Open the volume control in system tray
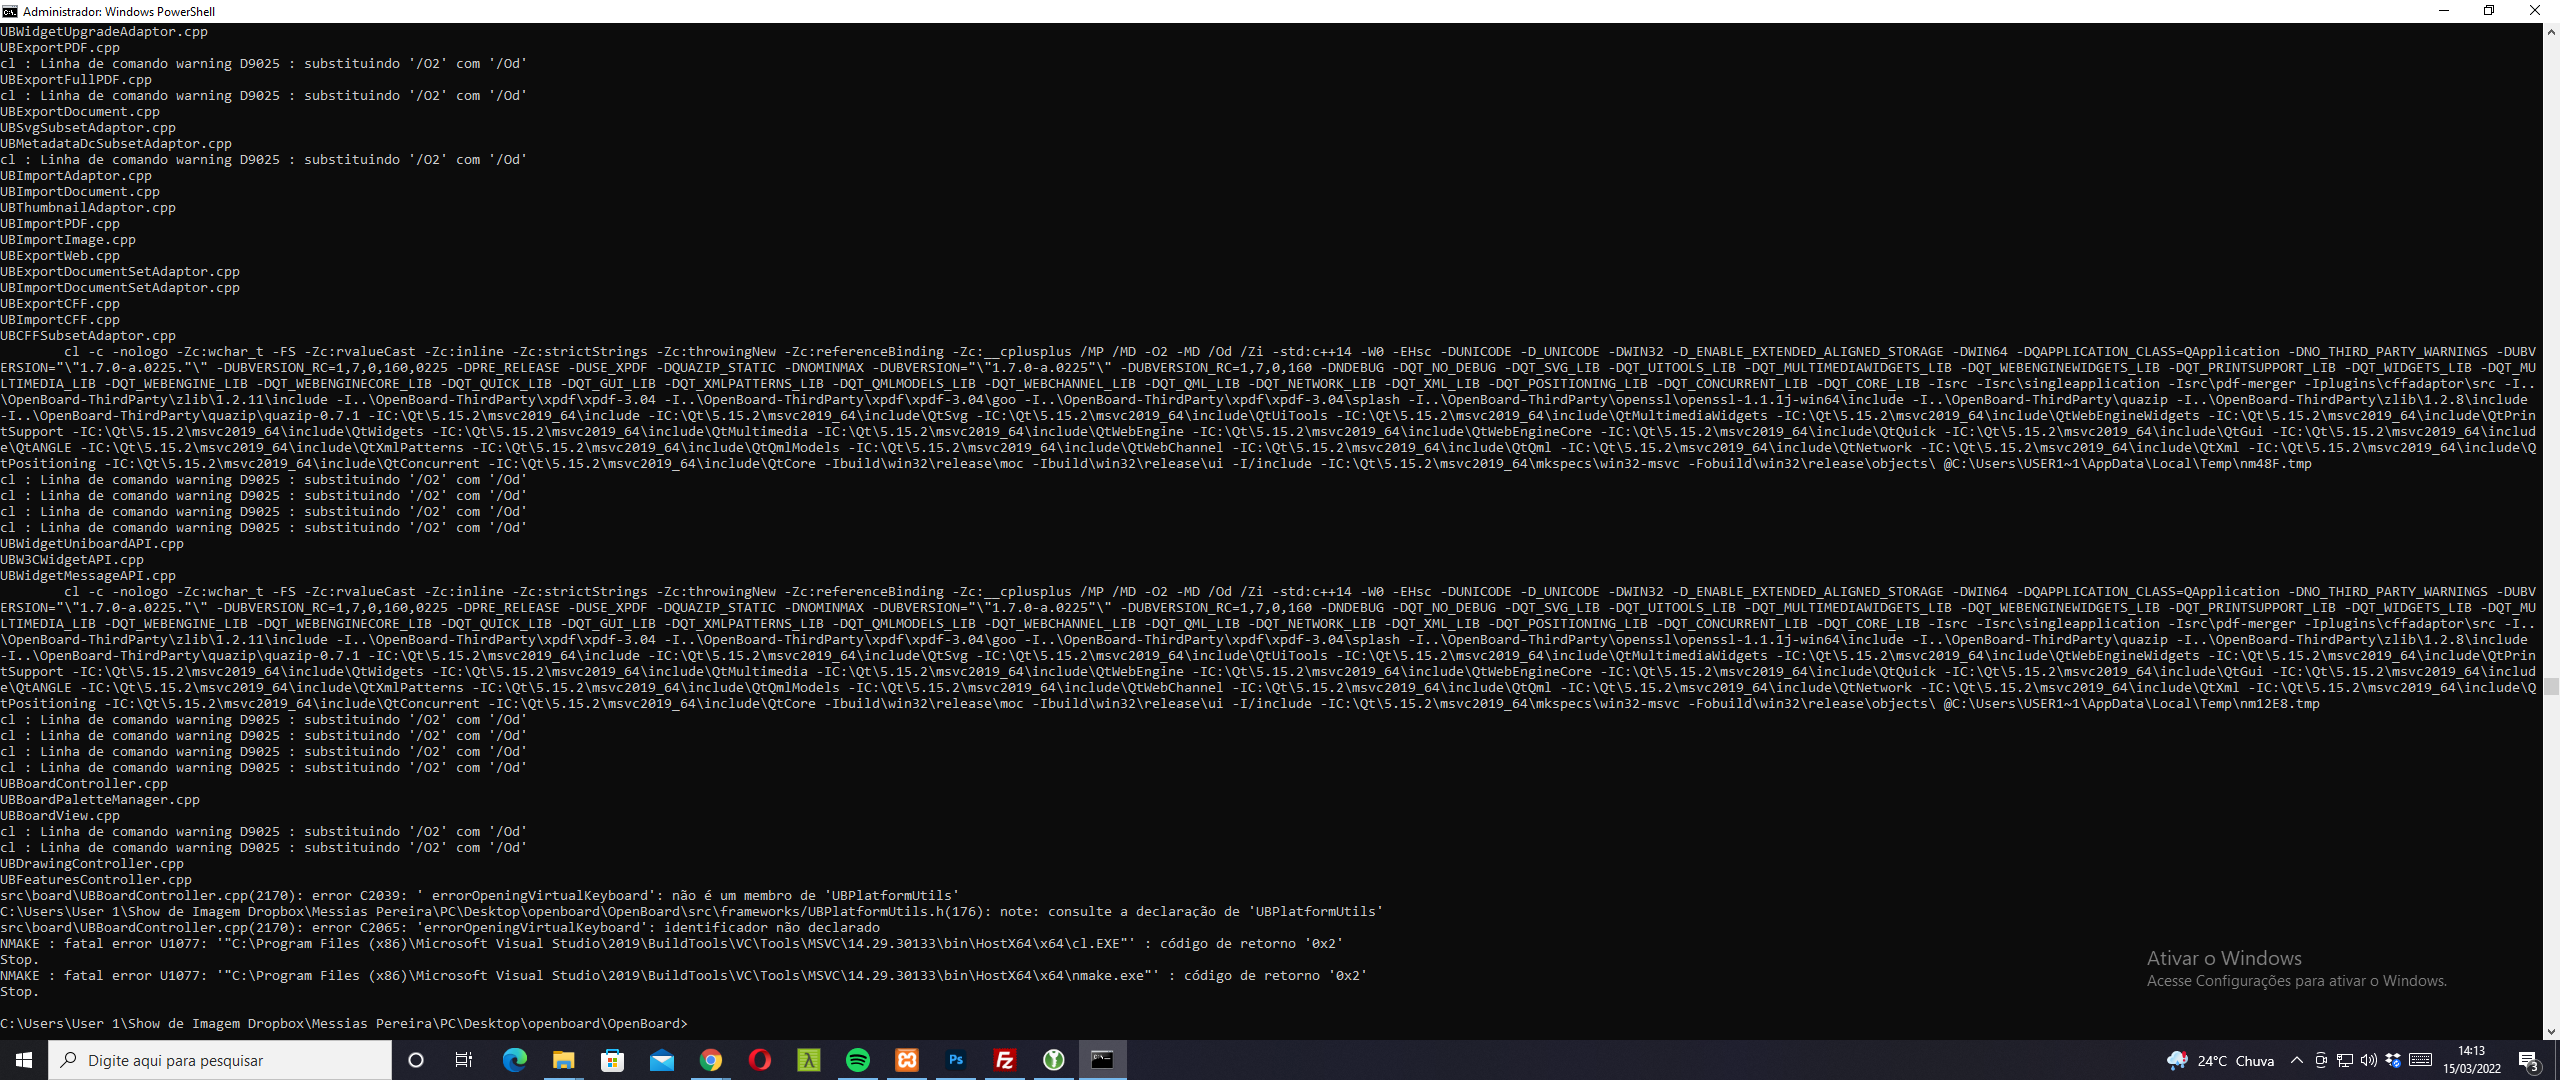Screen dimensions: 2560x1080 coord(2369,1060)
